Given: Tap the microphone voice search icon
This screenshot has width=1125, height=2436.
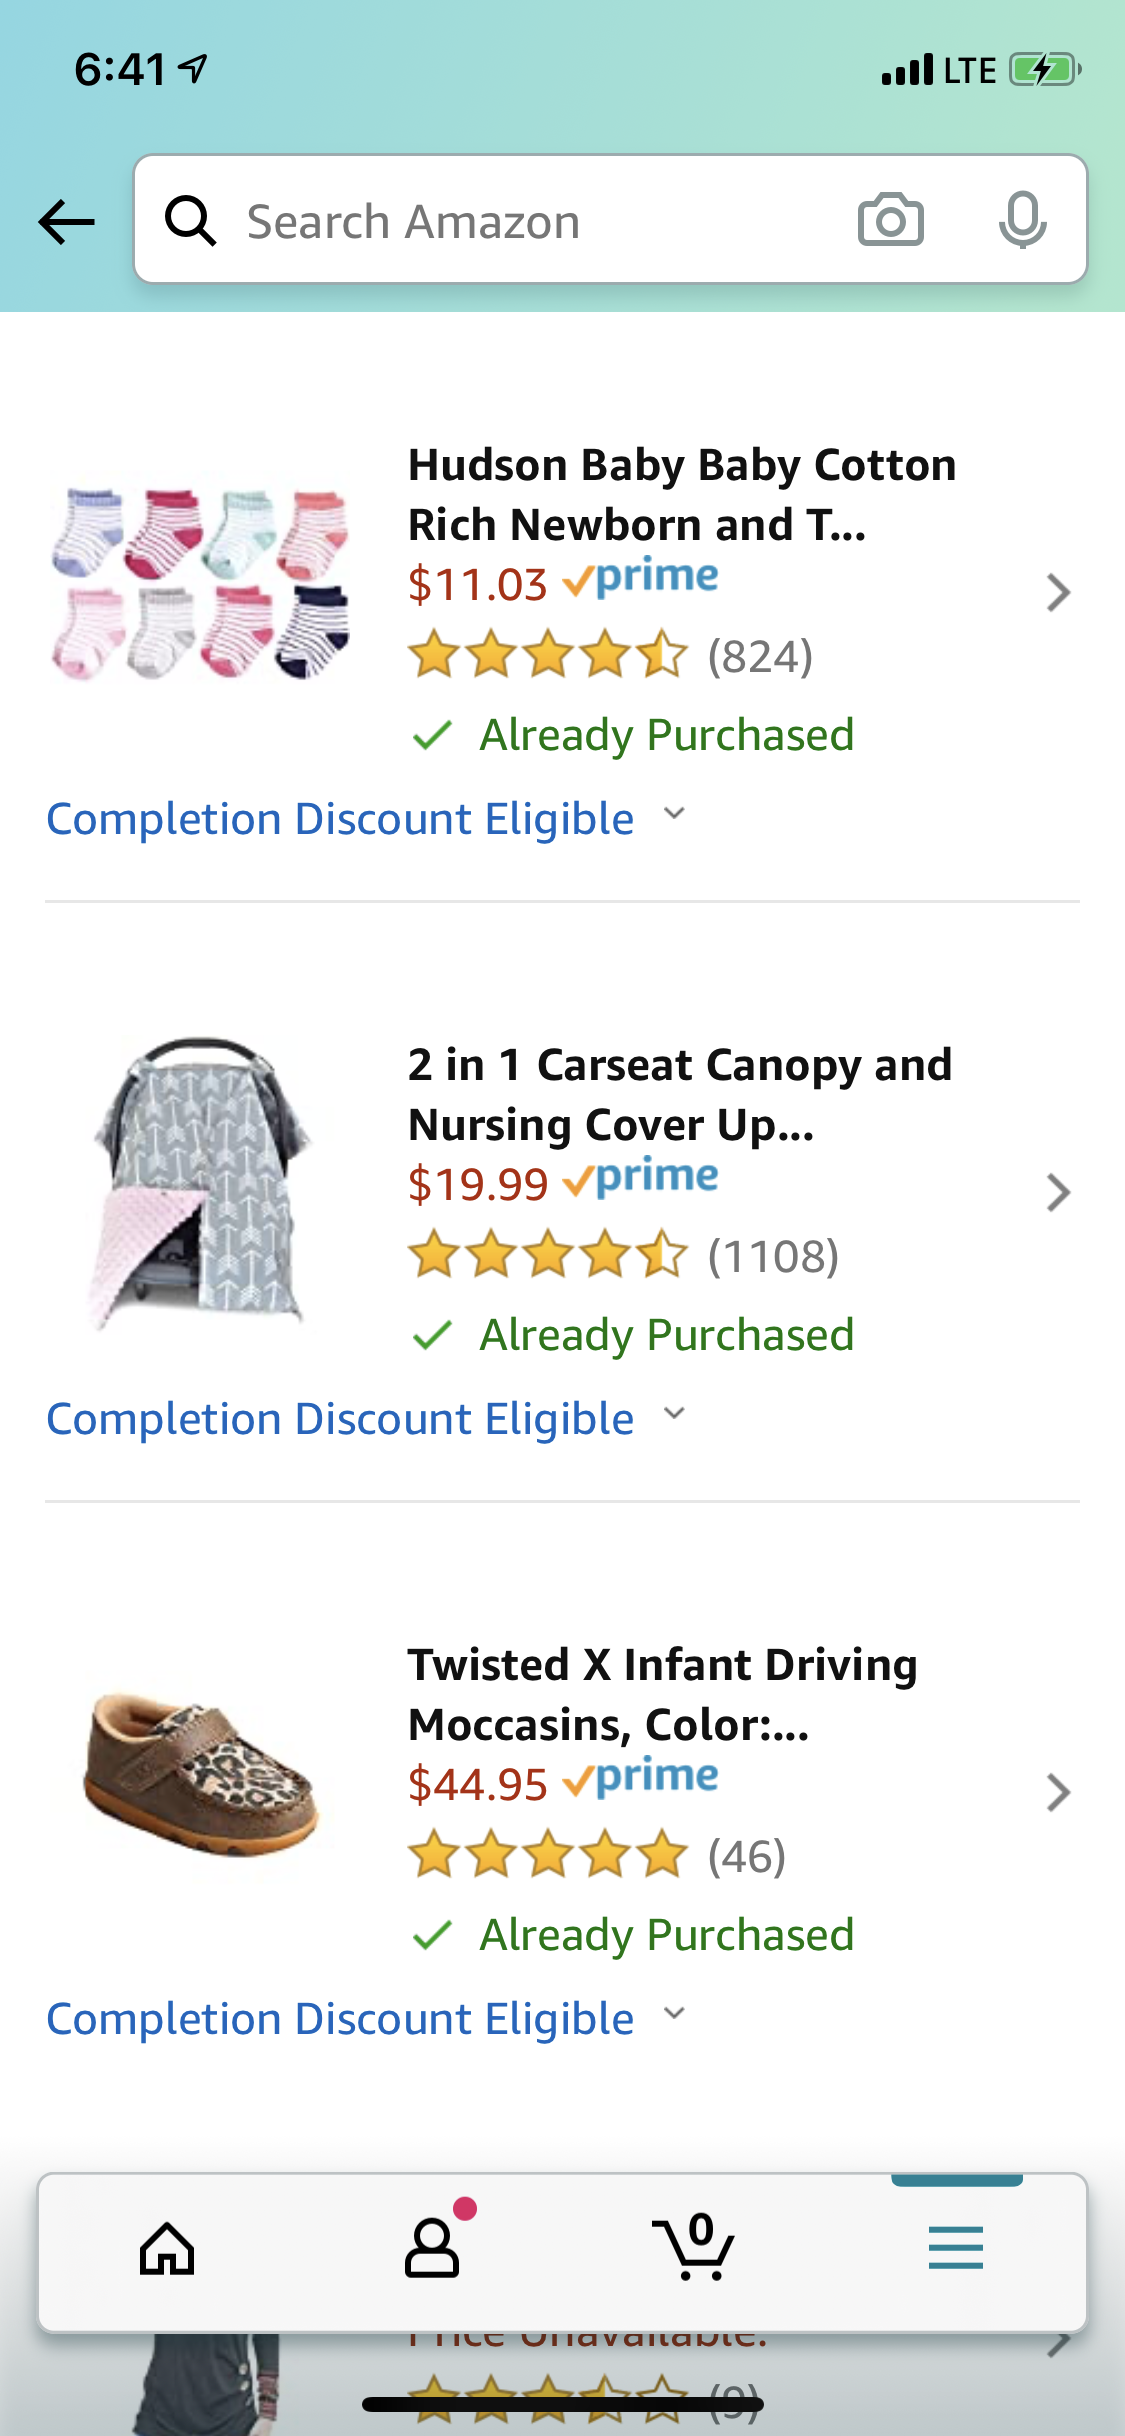Looking at the screenshot, I should 1022,220.
